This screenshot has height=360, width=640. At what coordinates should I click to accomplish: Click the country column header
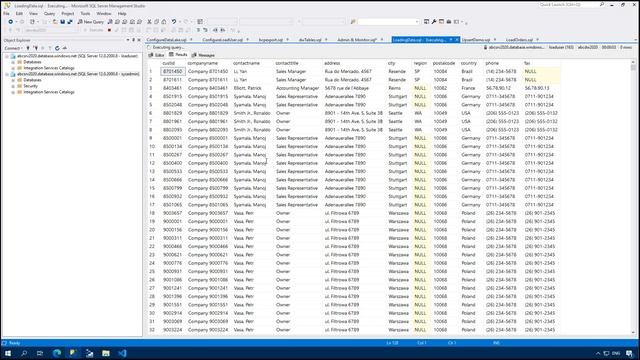pyautogui.click(x=469, y=63)
